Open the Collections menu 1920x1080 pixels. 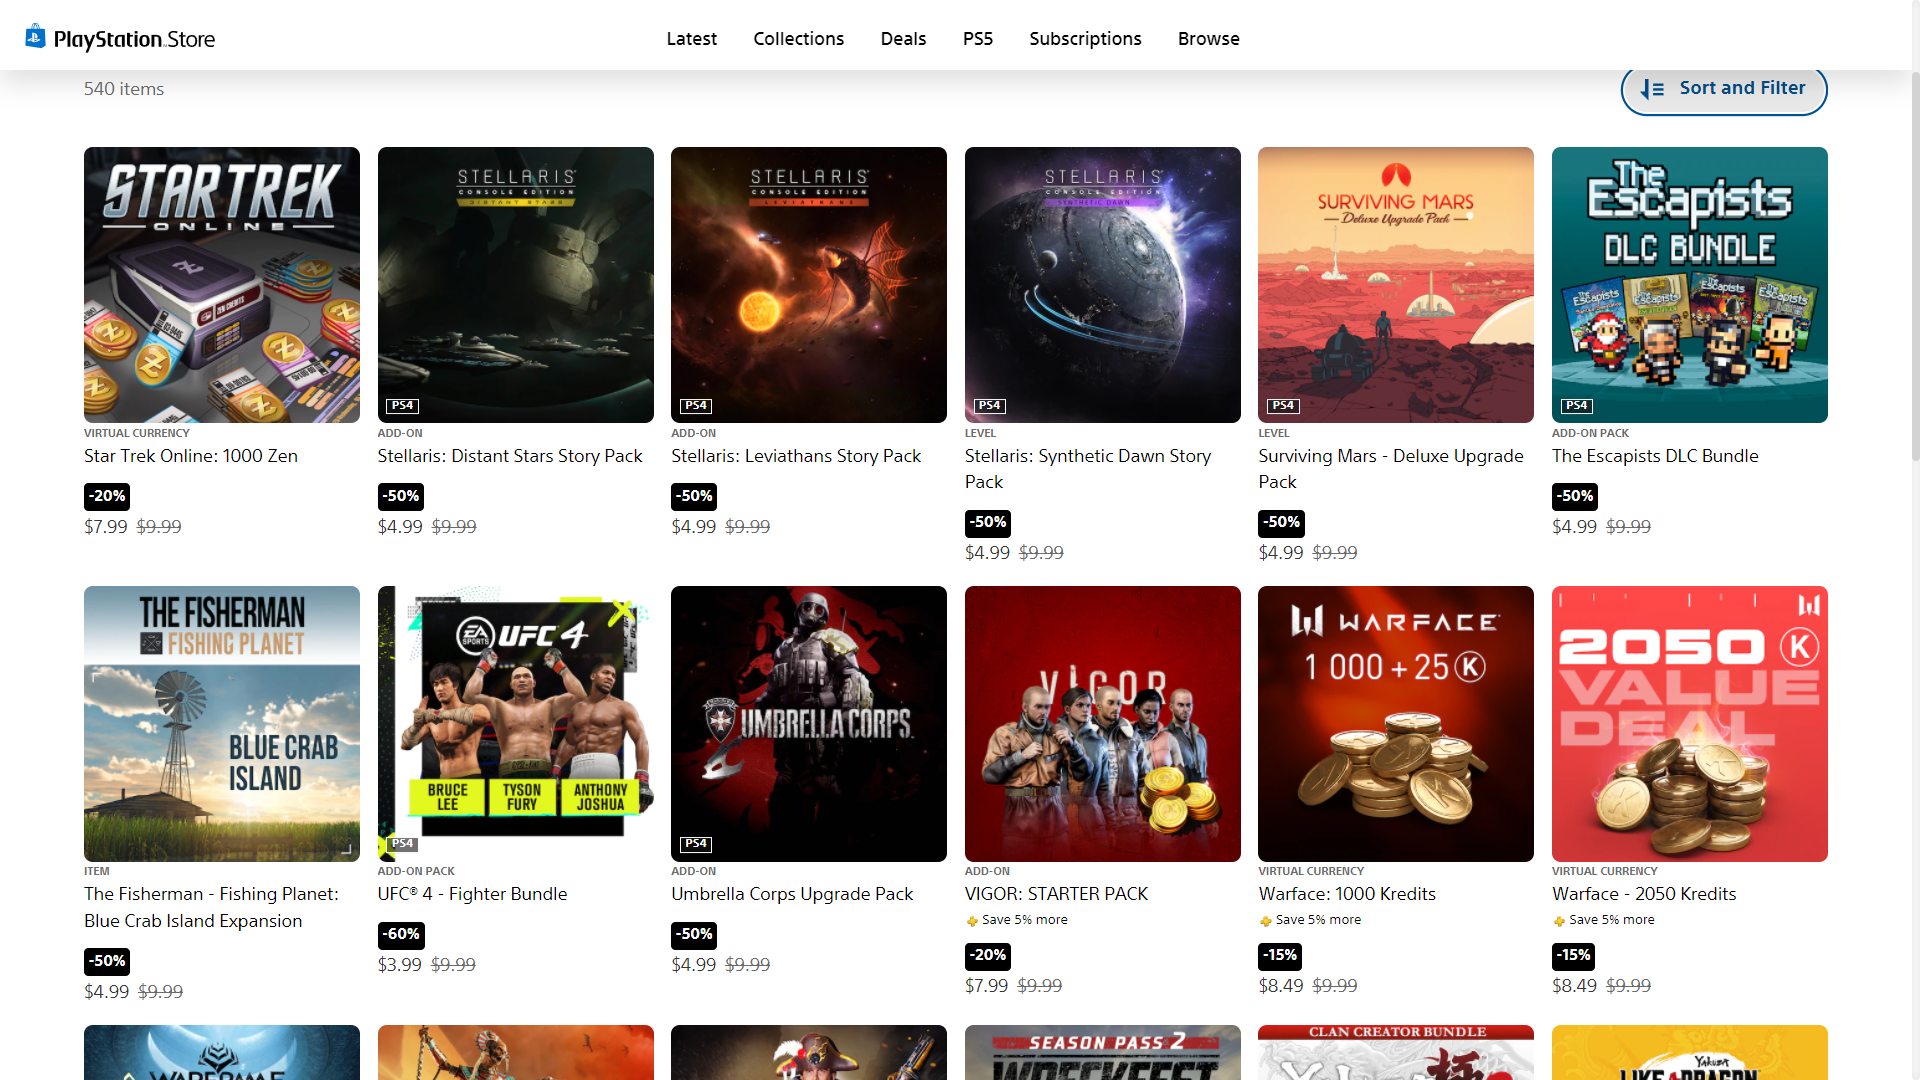click(798, 38)
